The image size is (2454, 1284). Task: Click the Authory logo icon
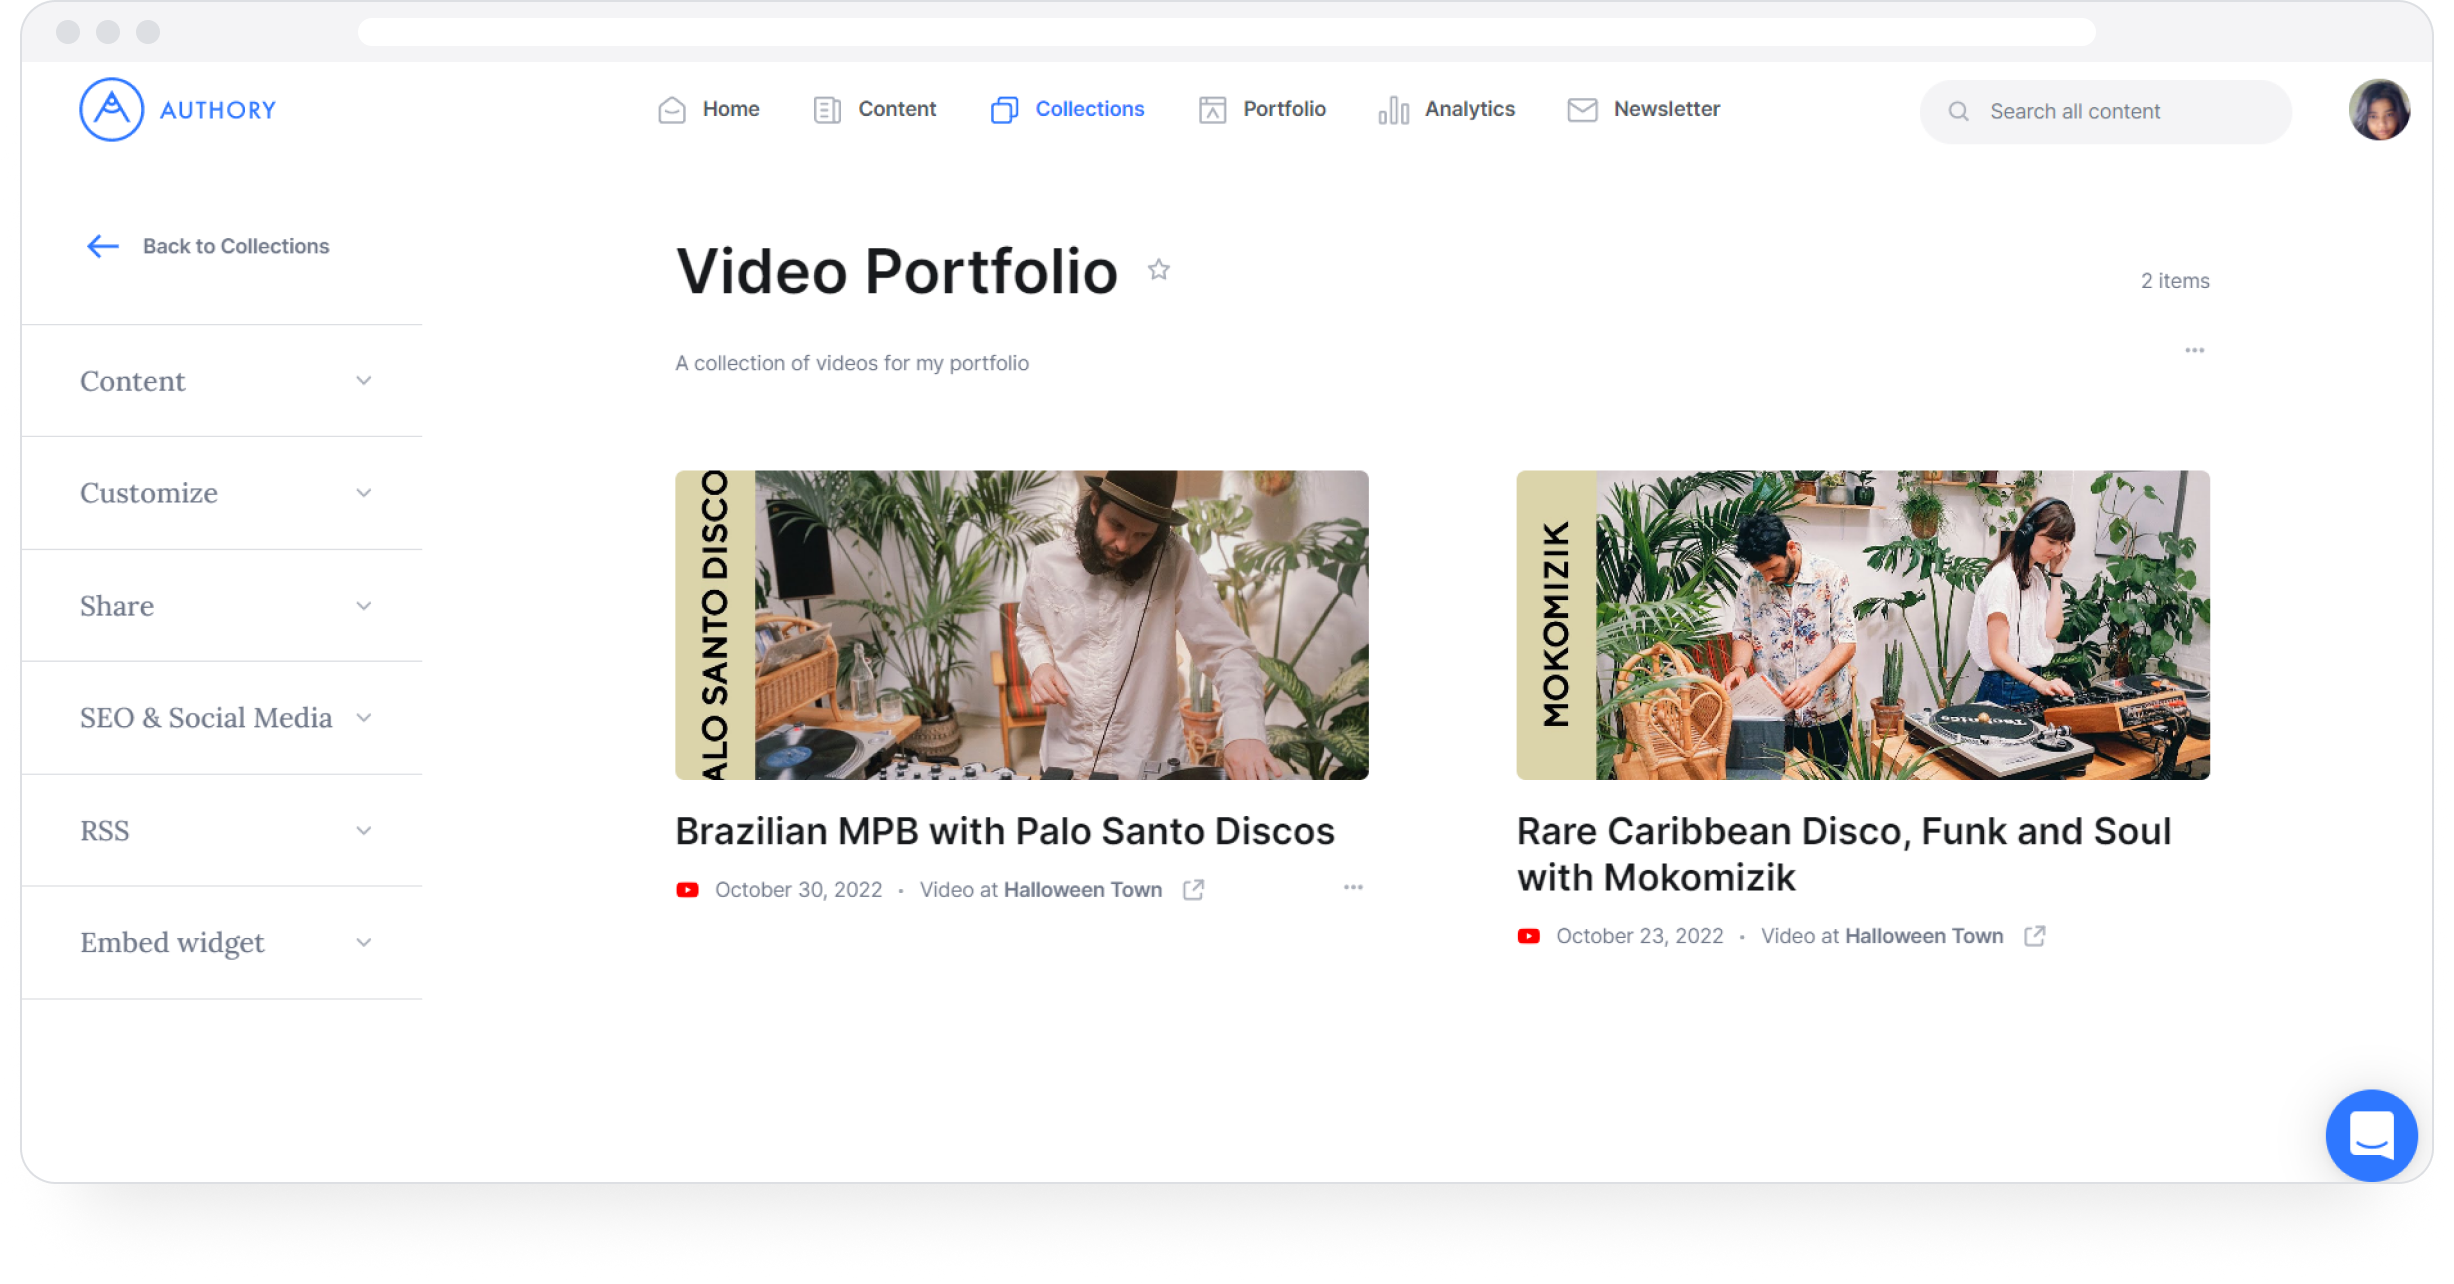pos(111,110)
